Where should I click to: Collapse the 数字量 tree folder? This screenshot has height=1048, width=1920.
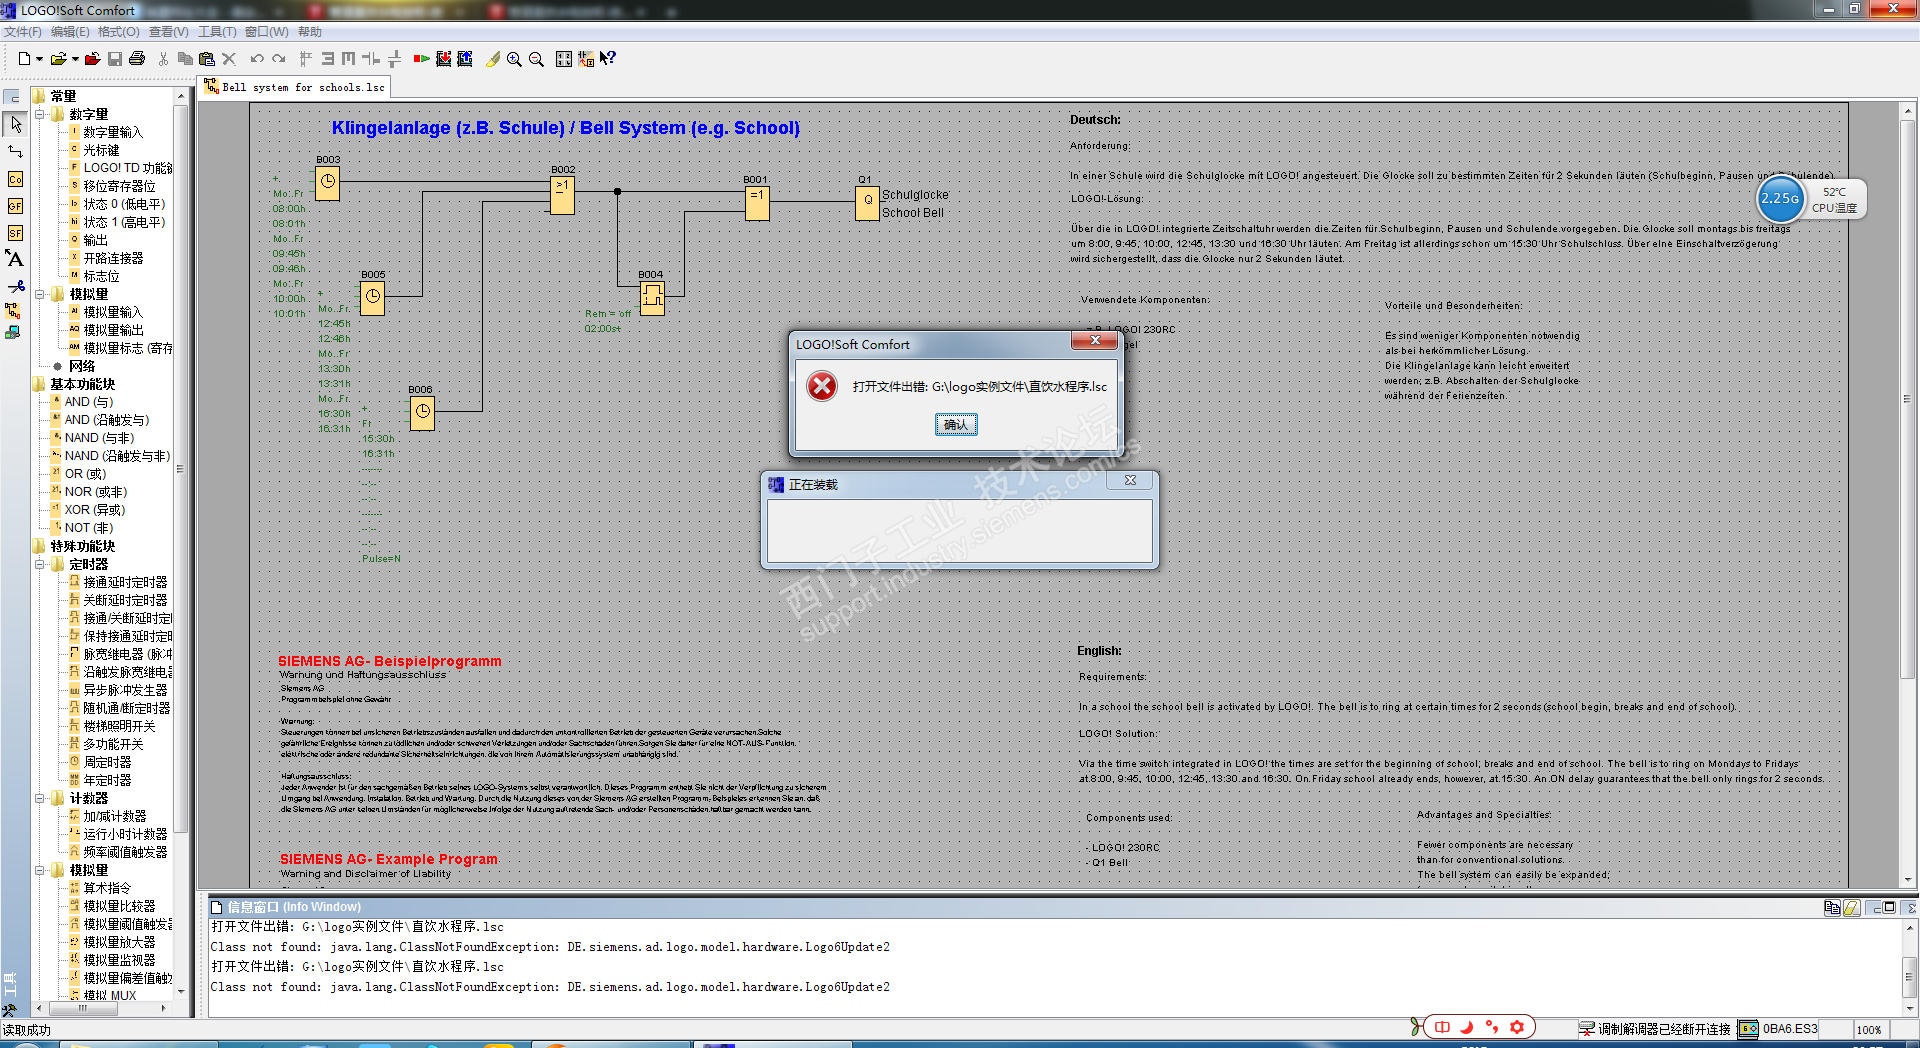[x=40, y=114]
